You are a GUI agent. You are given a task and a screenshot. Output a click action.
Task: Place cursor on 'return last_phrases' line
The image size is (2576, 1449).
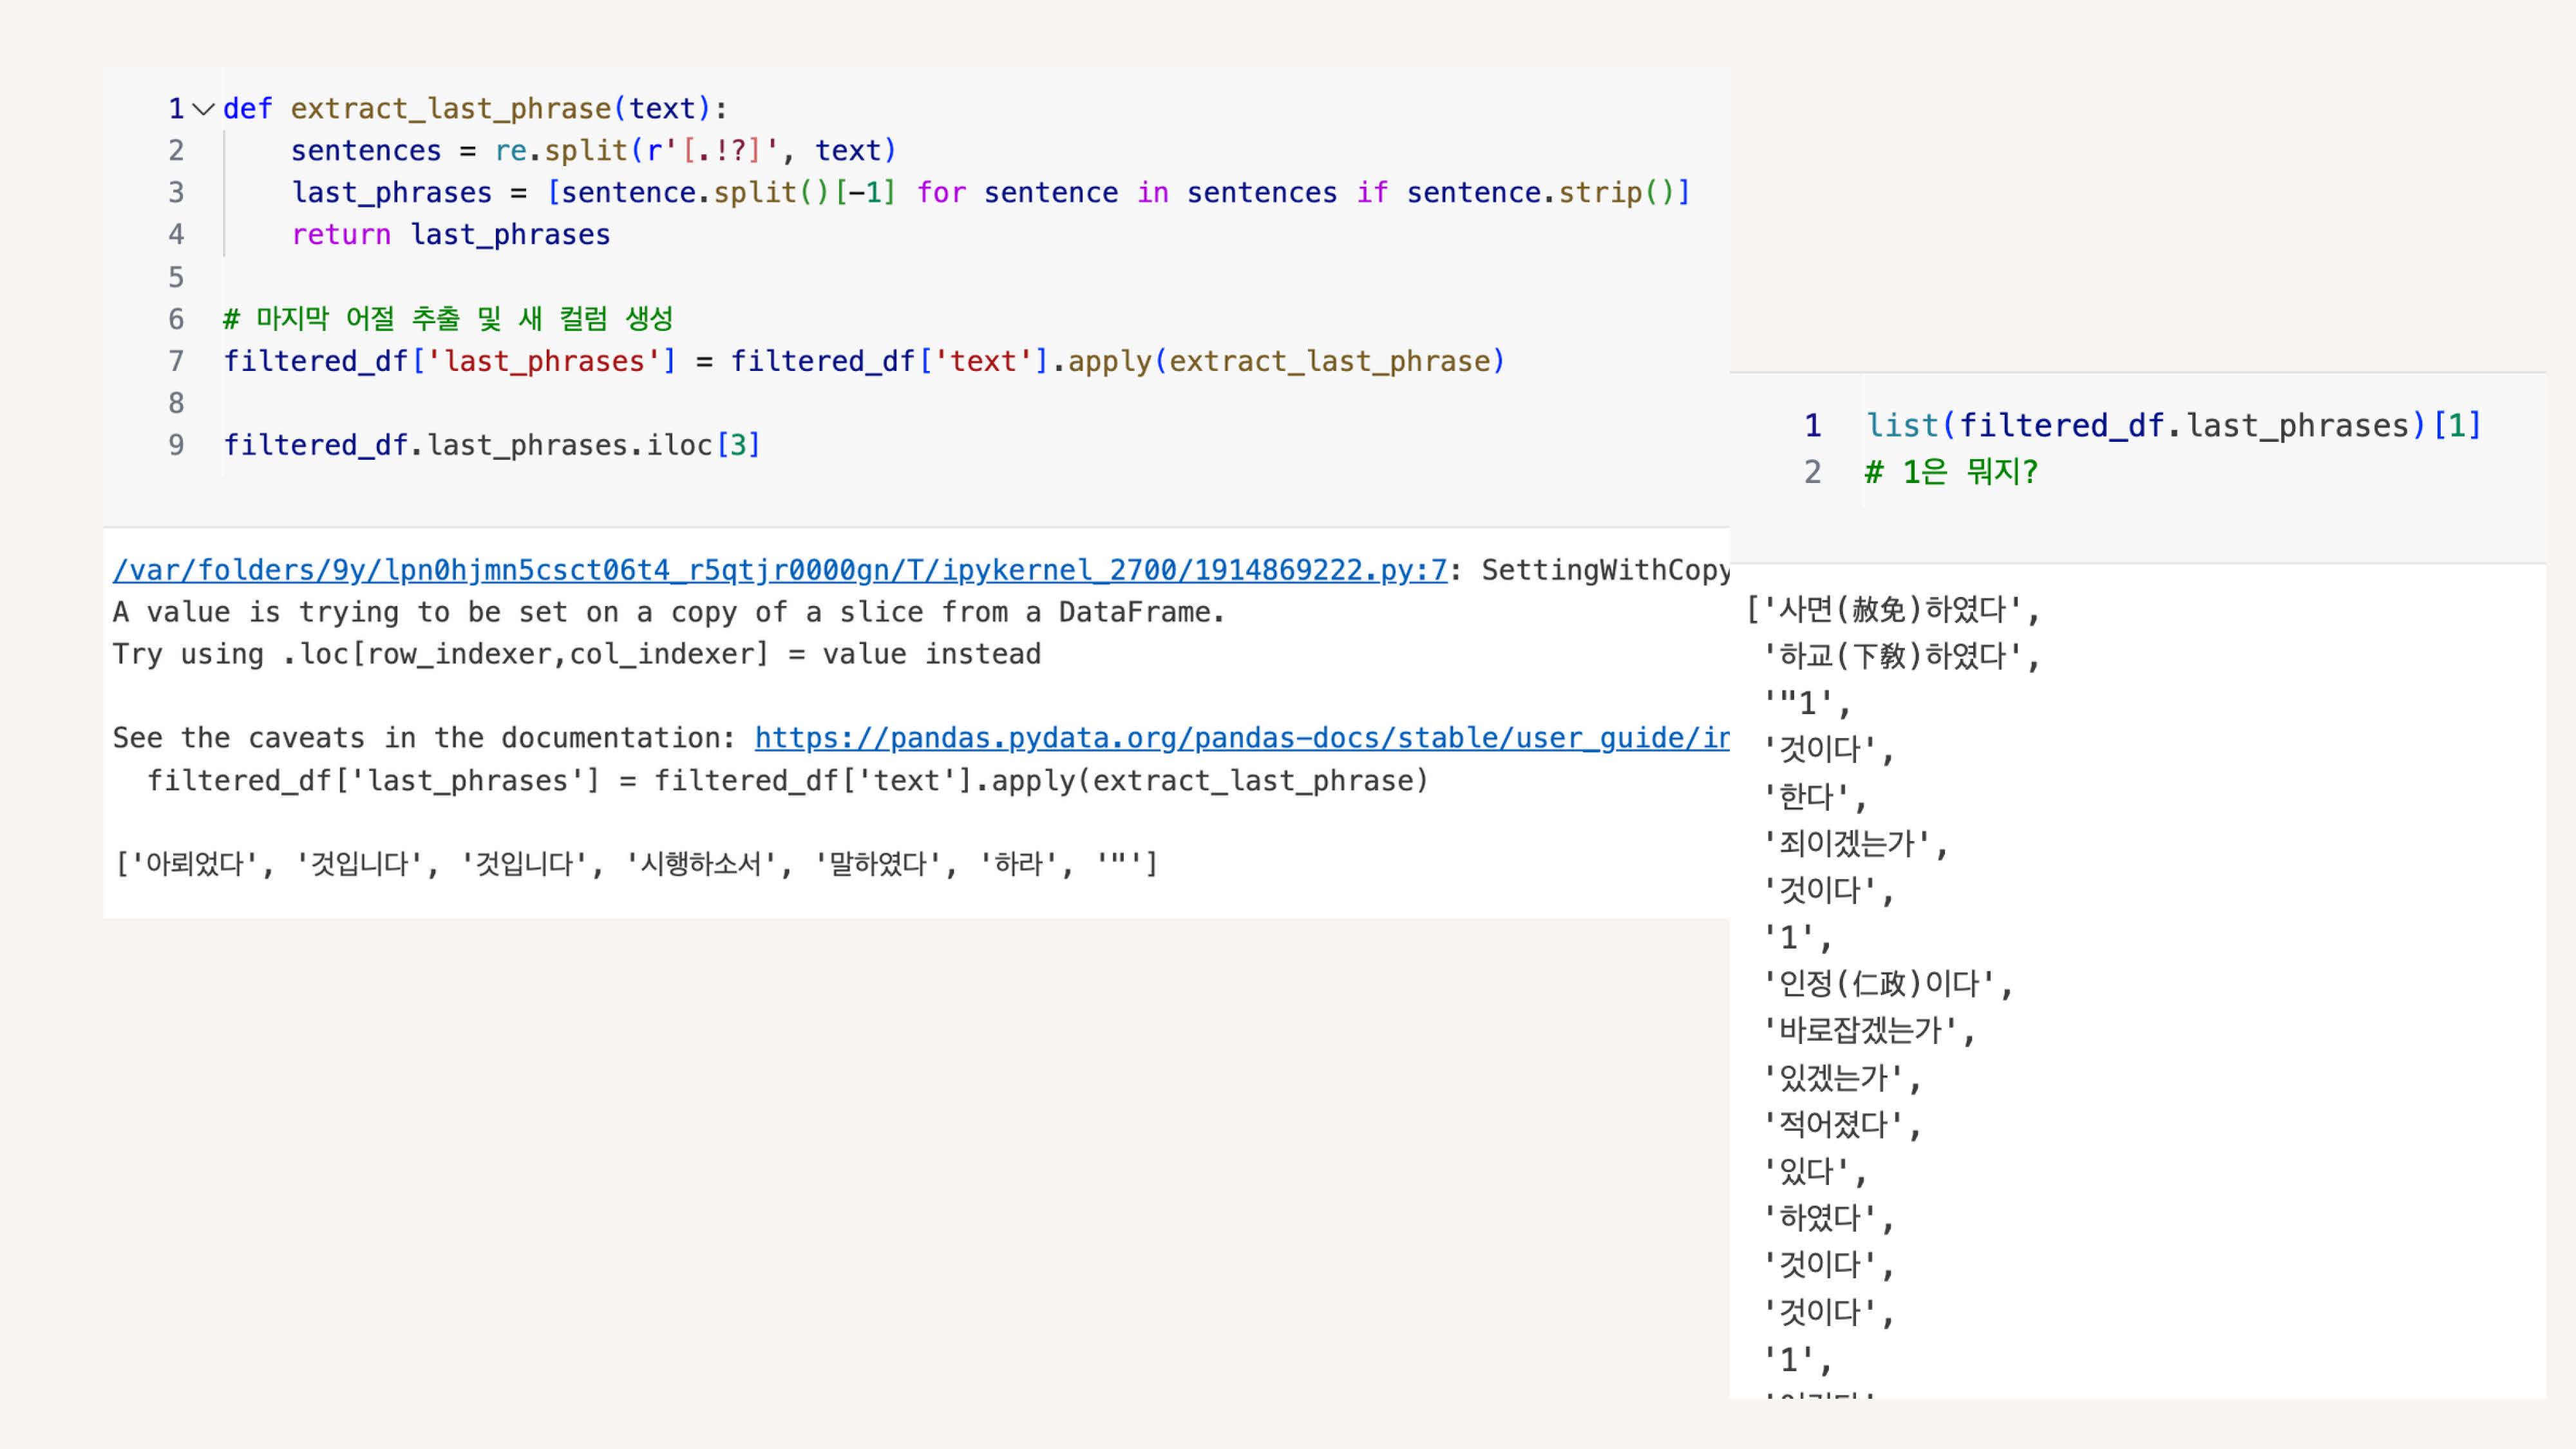click(450, 235)
